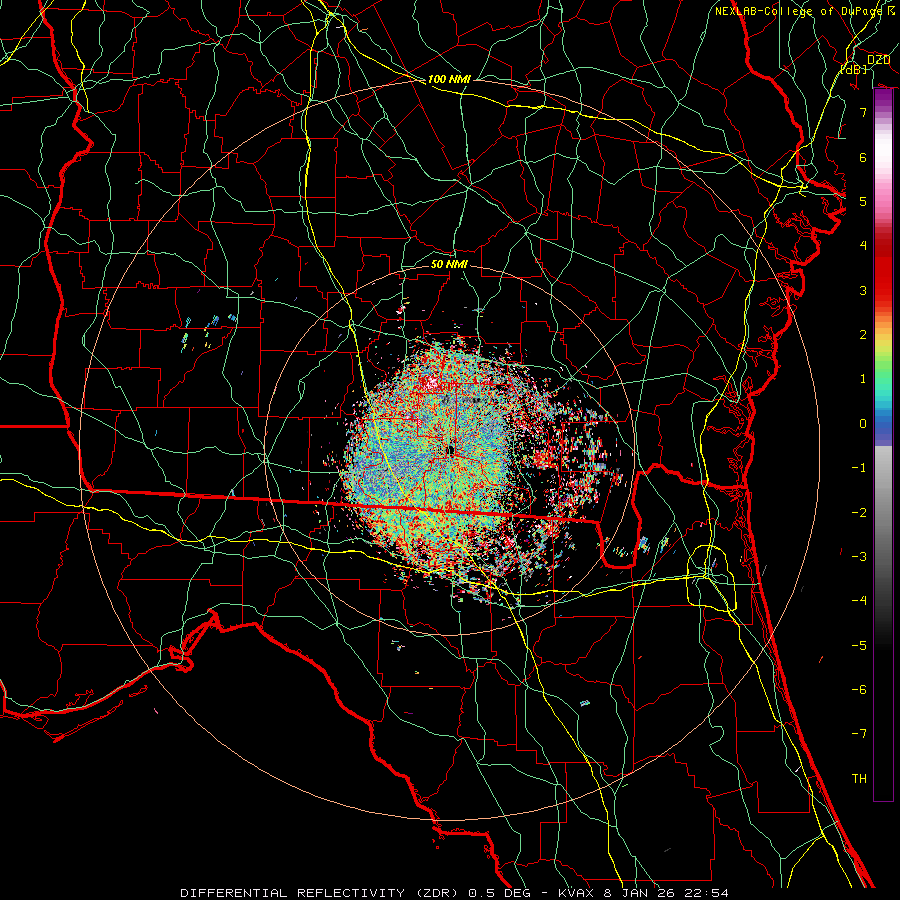Click the 100 NMI range ring label

(x=449, y=79)
